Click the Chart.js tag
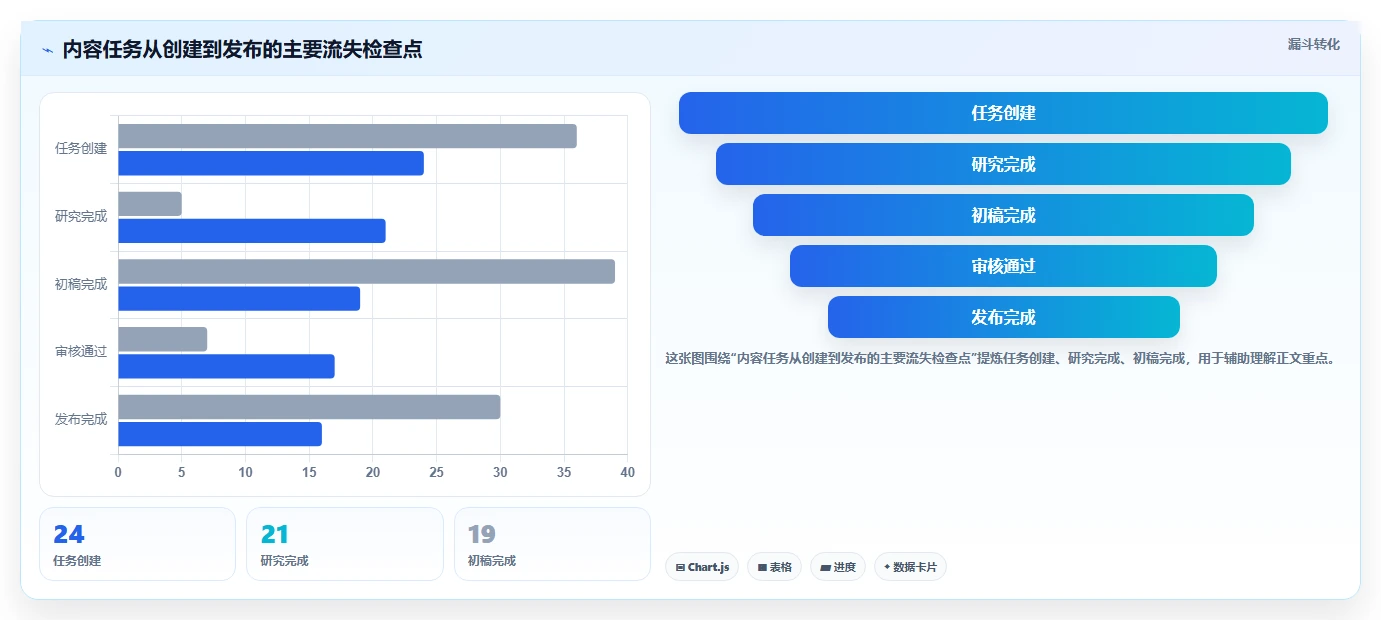 pyautogui.click(x=702, y=567)
